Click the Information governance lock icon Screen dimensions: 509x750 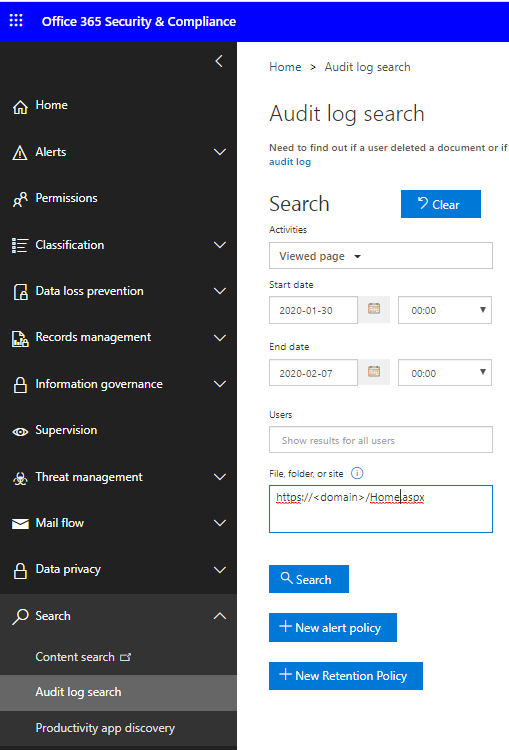(x=20, y=385)
